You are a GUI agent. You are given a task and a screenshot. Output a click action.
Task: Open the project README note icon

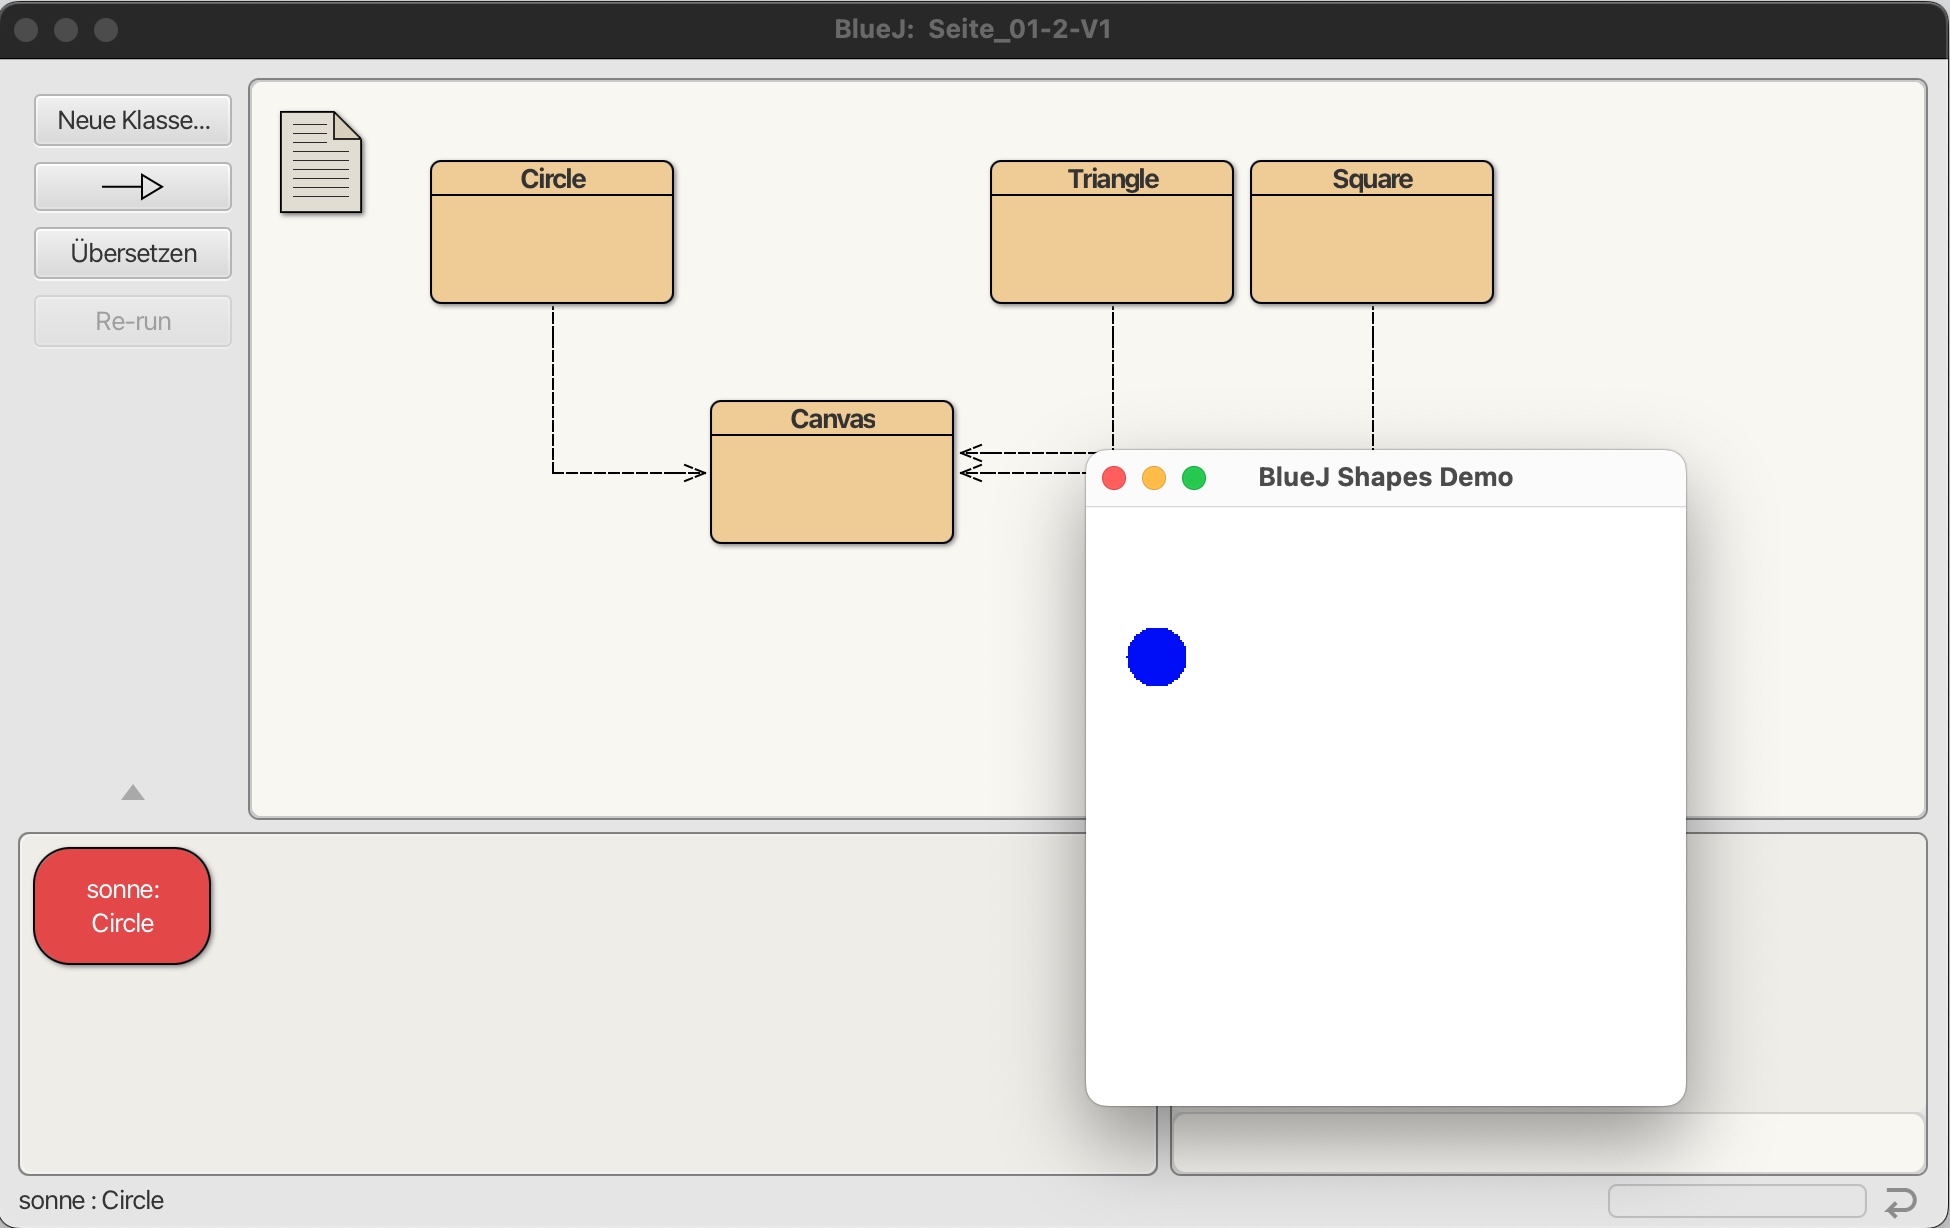click(320, 162)
